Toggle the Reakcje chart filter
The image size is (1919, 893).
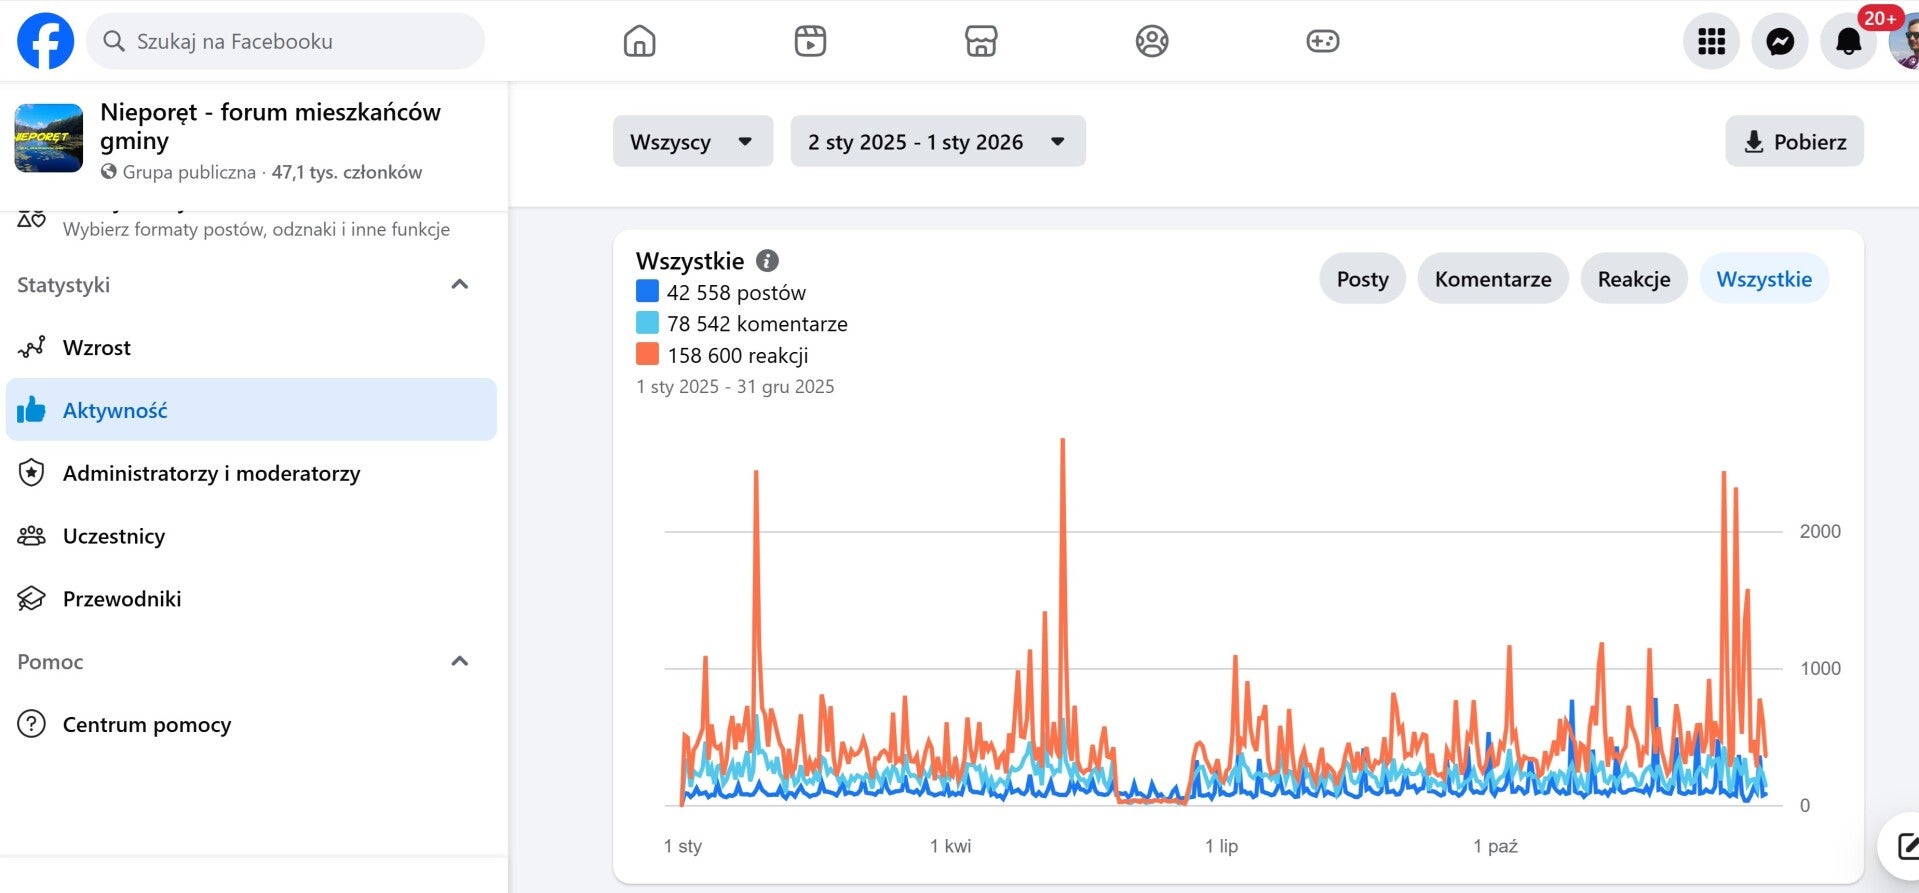(x=1633, y=279)
